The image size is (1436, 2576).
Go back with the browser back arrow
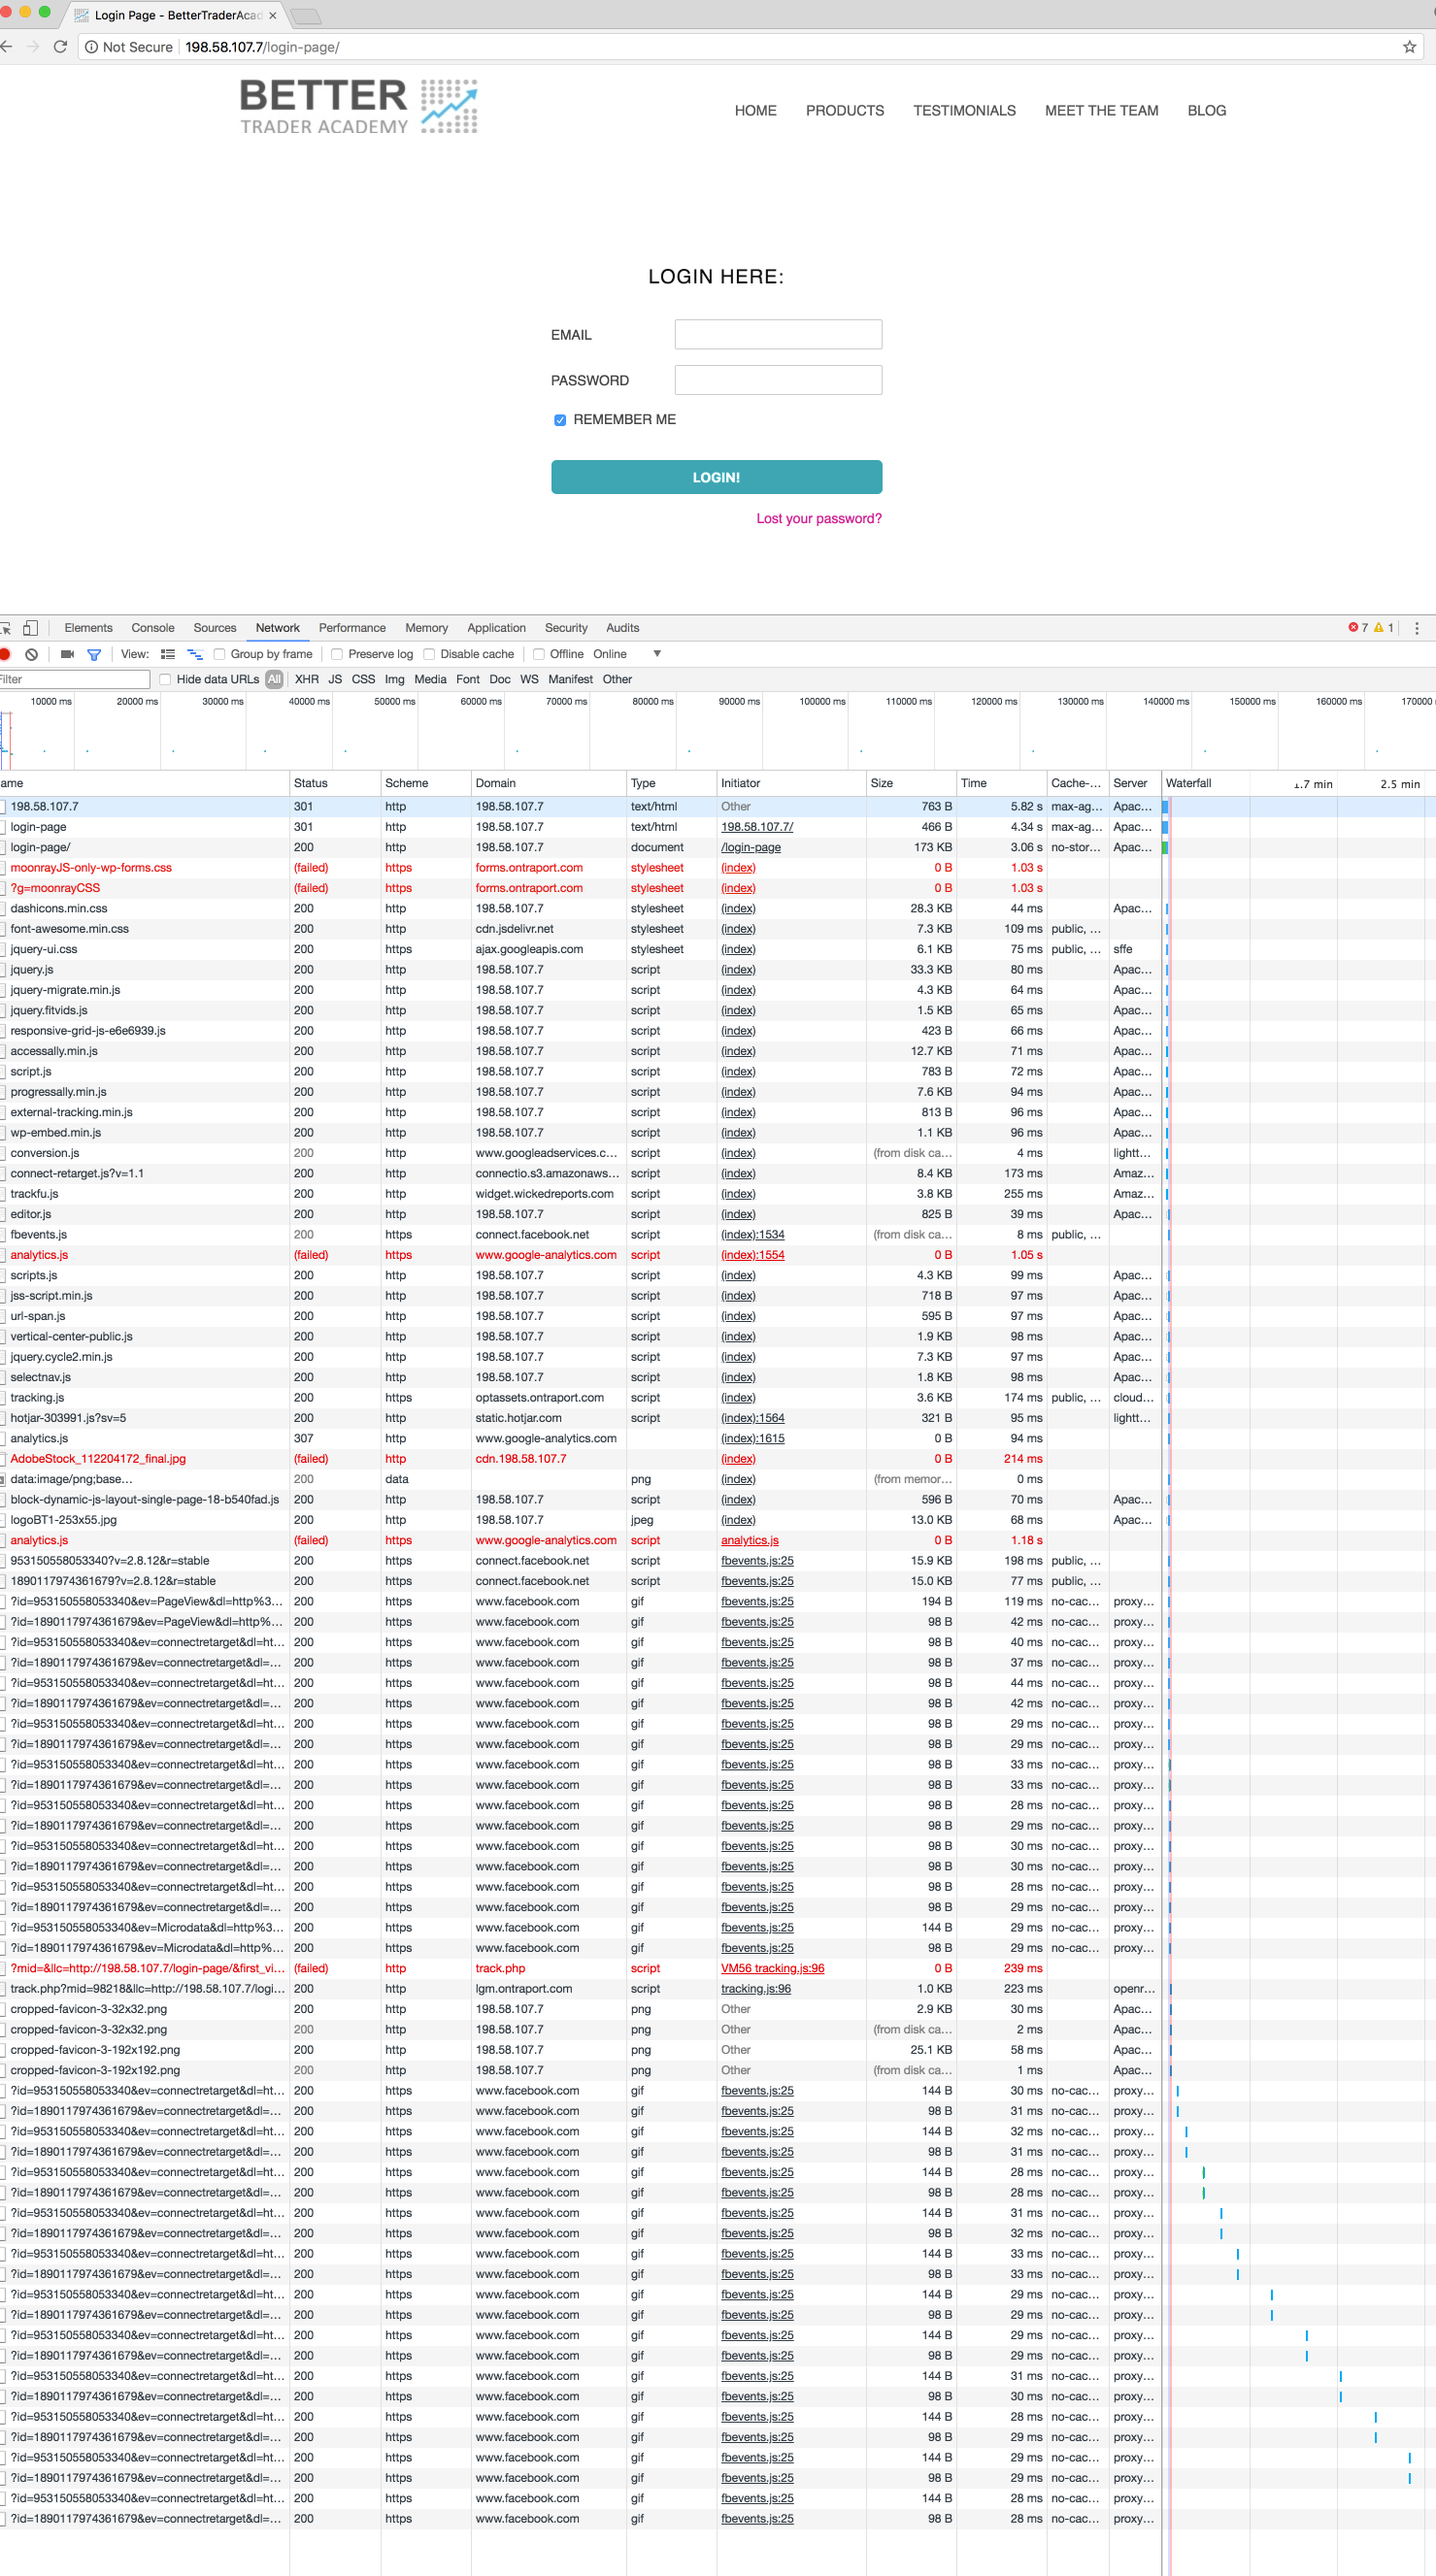pyautogui.click(x=6, y=47)
